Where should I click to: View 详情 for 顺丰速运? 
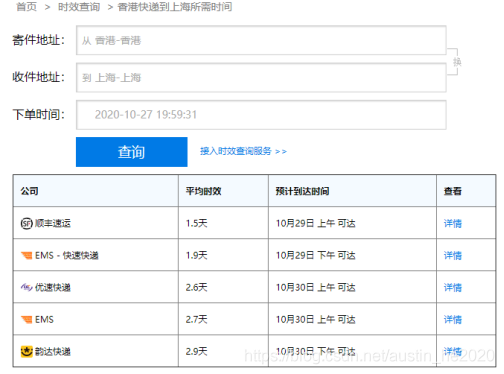453,223
